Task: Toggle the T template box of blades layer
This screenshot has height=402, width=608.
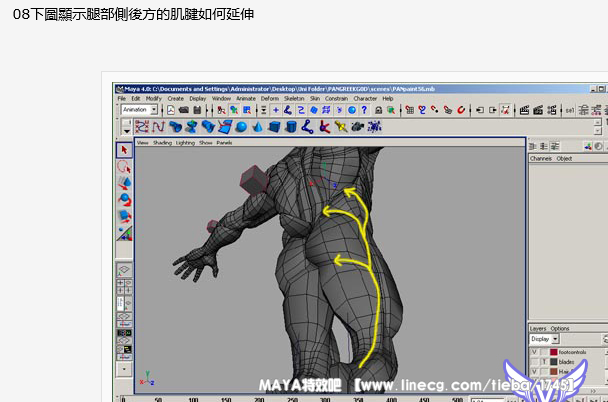Action: click(543, 362)
